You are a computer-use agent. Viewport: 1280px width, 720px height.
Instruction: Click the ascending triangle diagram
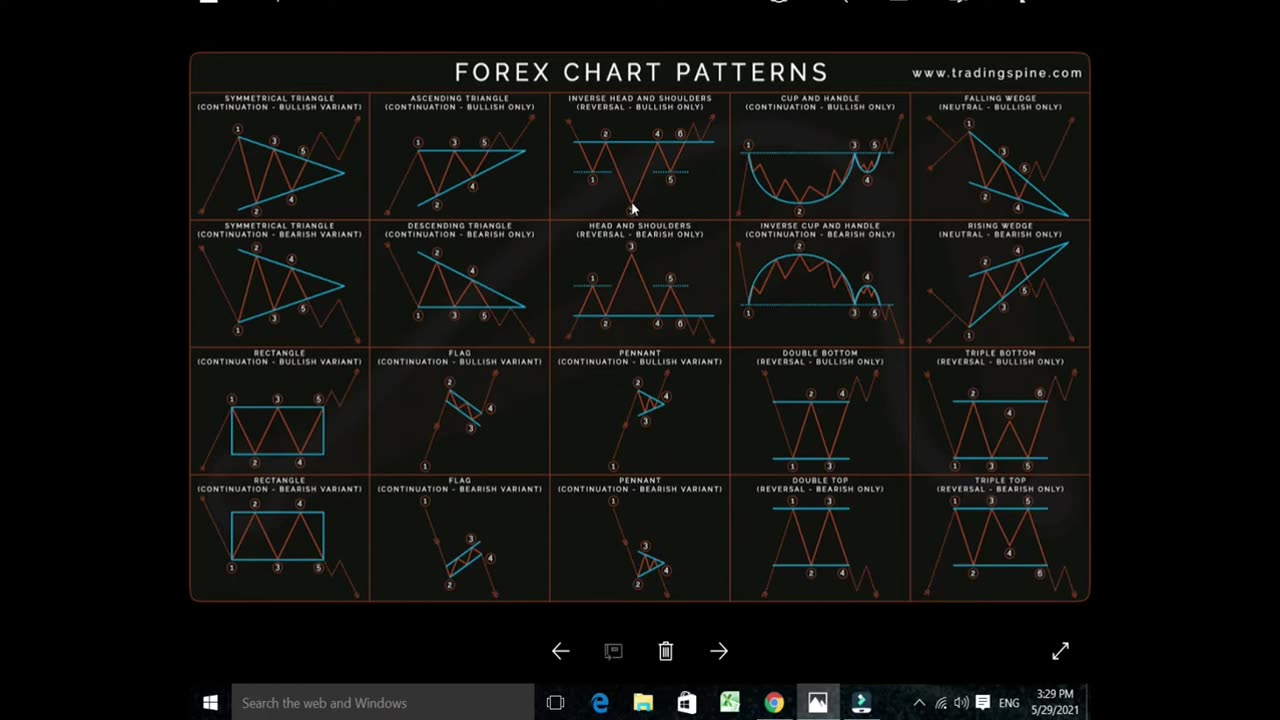tap(459, 167)
